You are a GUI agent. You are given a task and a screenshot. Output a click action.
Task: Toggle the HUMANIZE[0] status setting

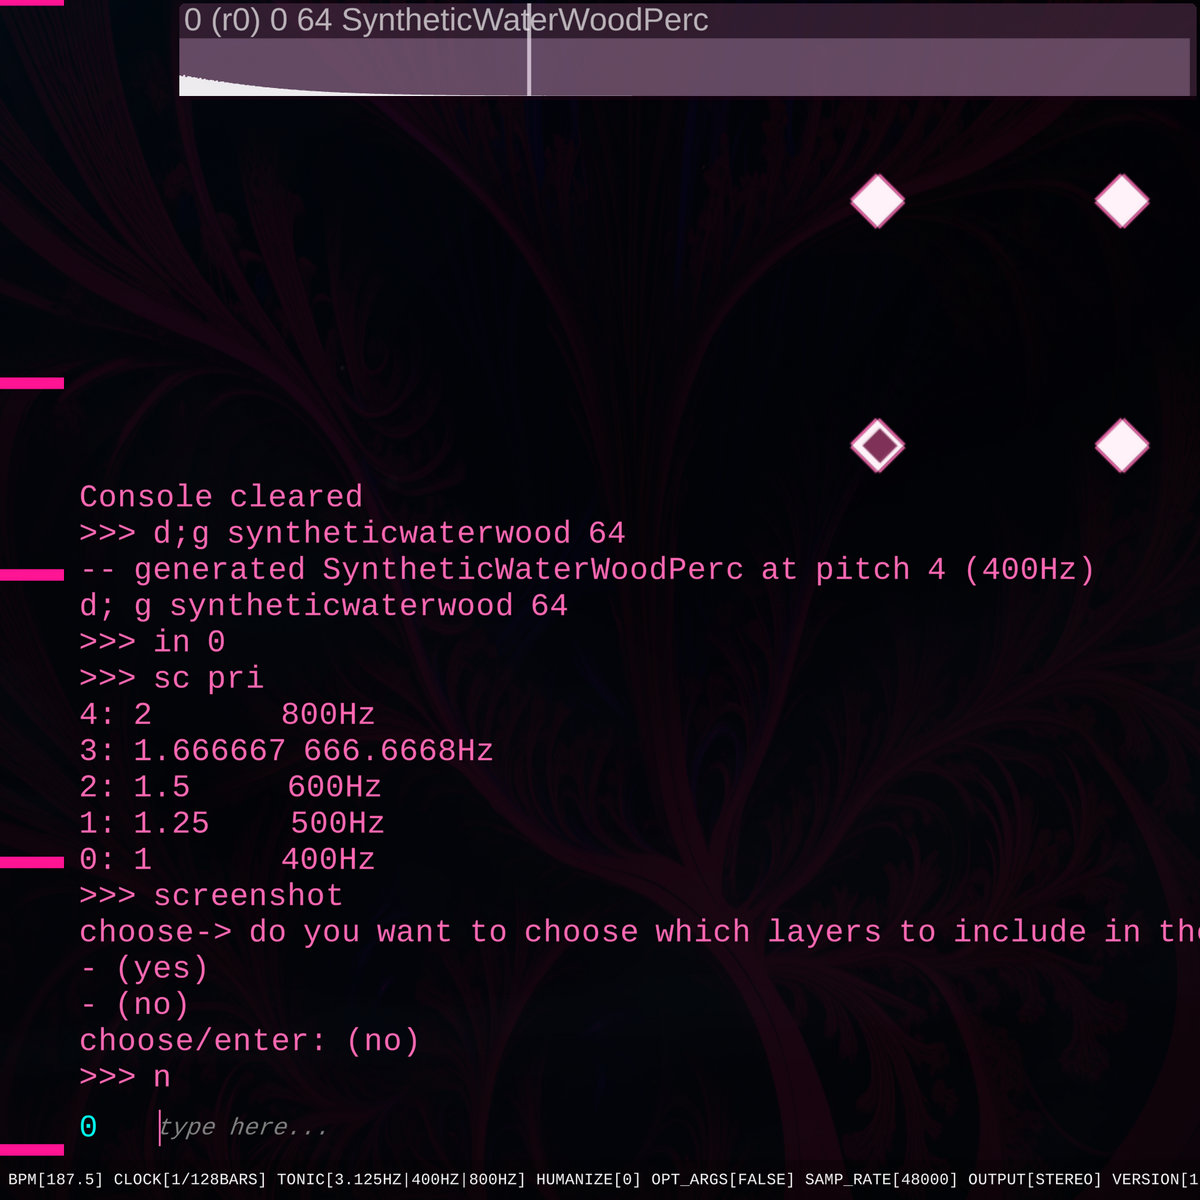click(588, 1180)
